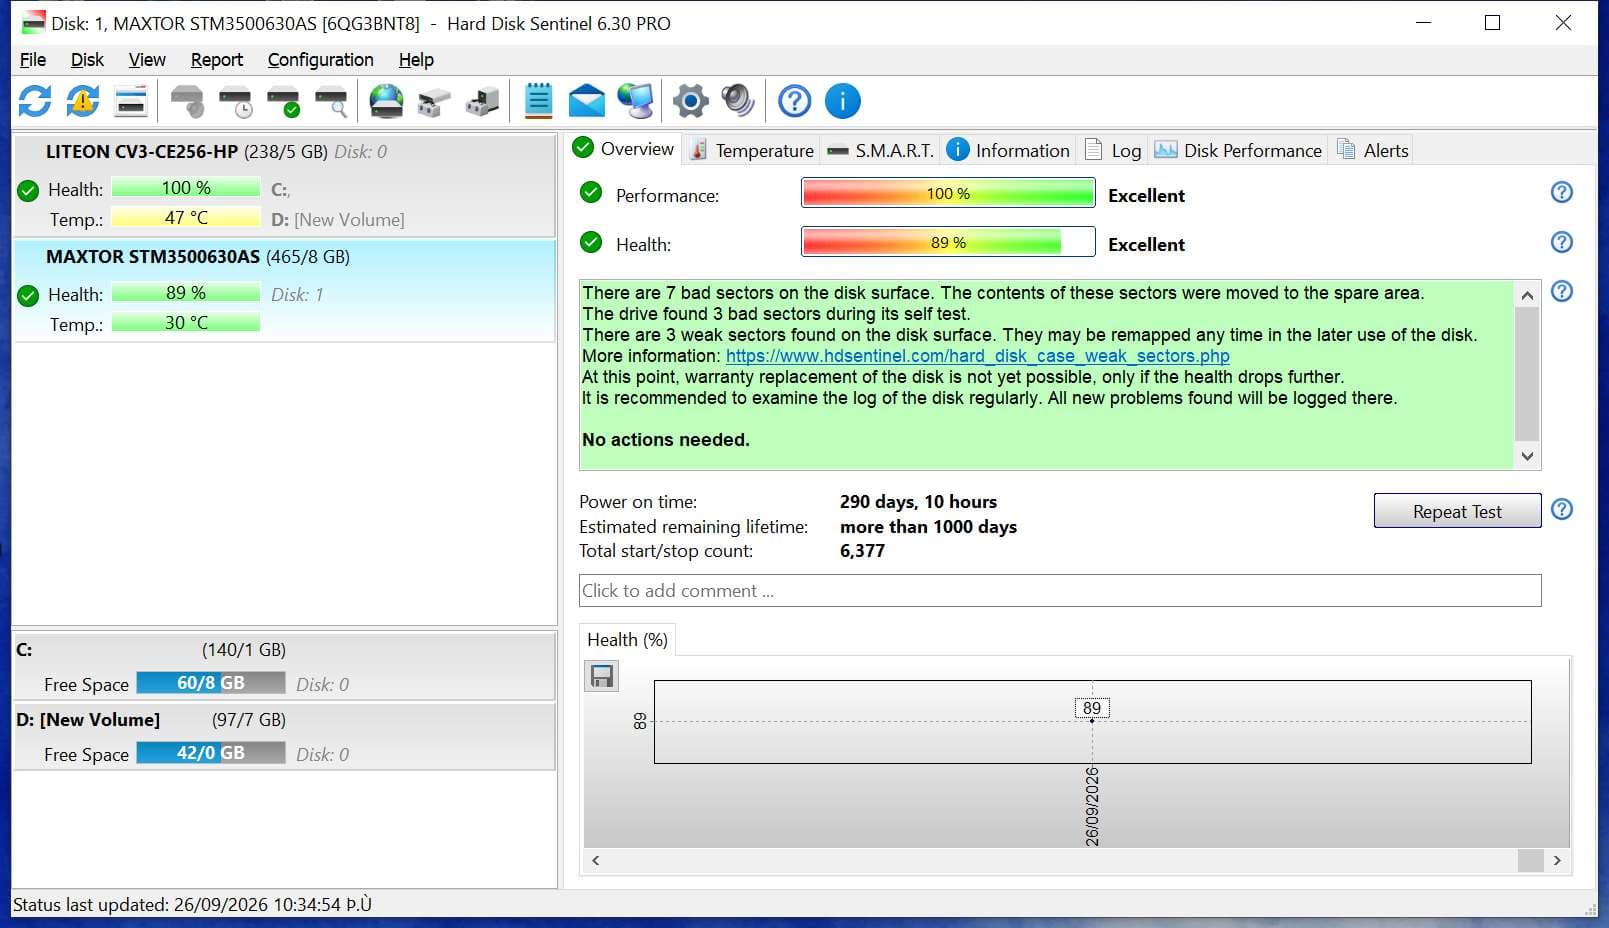Switch to the Disk Performance tab

[x=1238, y=150]
